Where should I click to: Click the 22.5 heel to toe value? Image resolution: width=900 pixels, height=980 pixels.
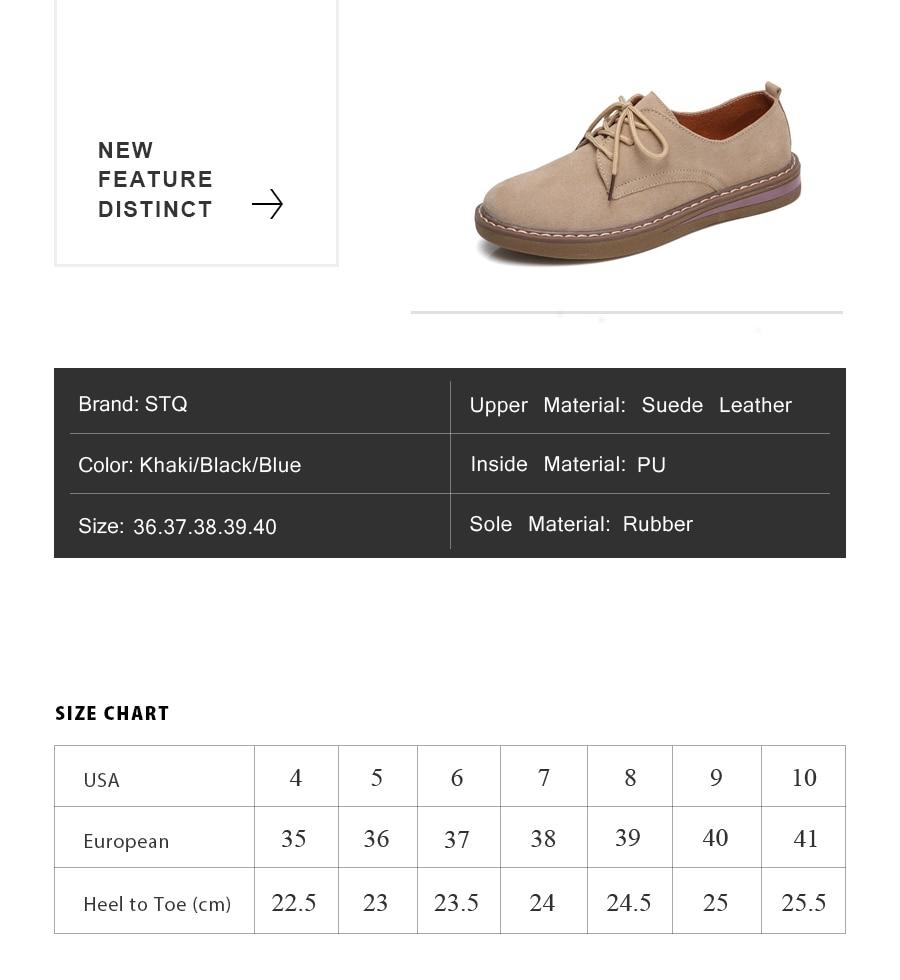[294, 902]
